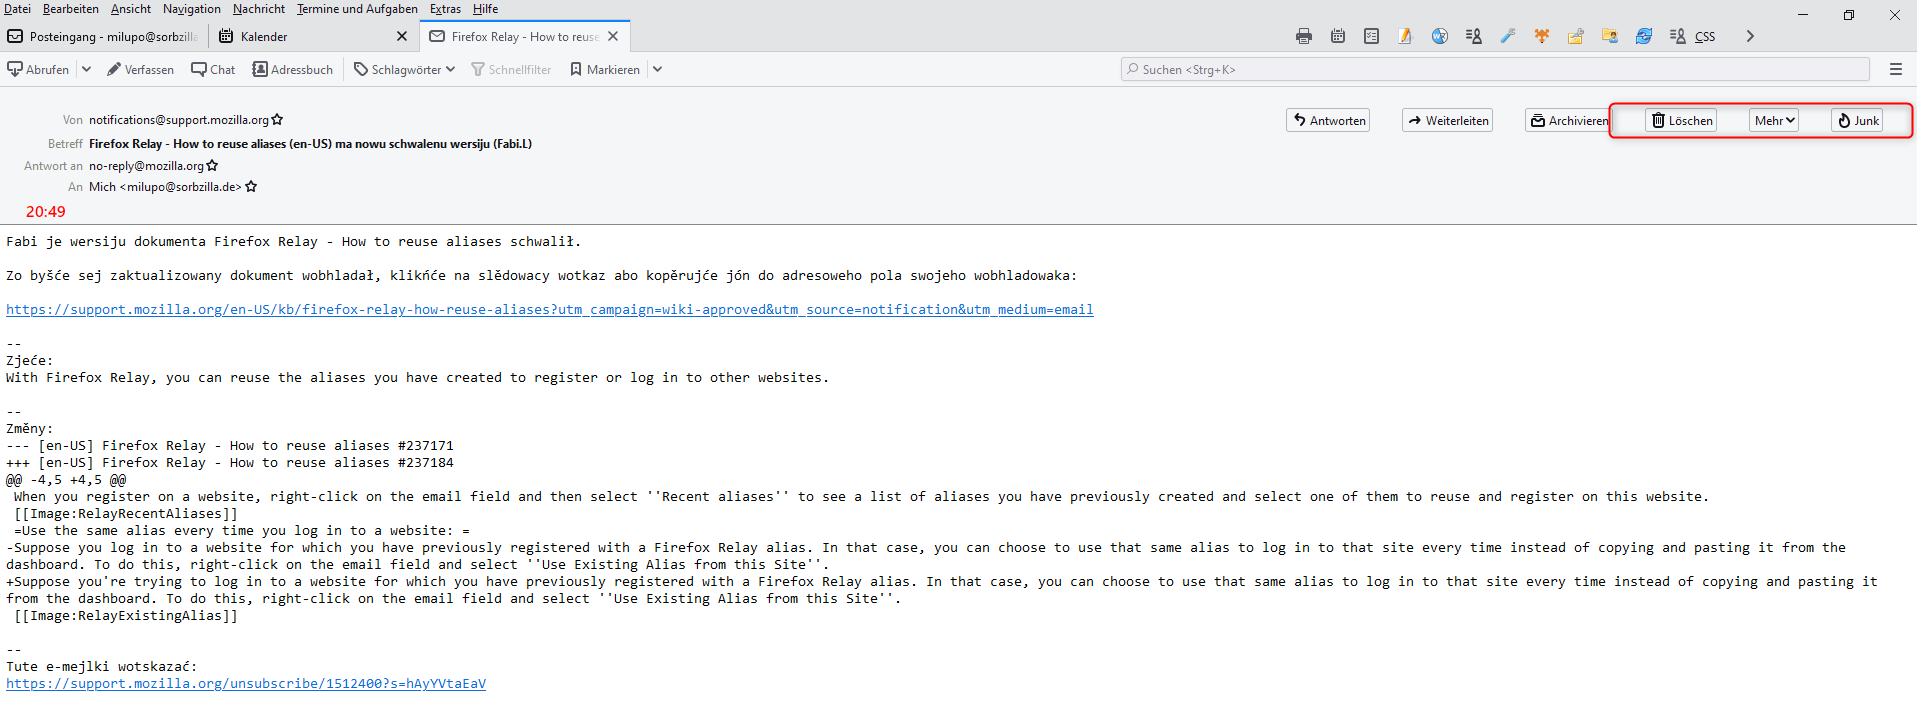Open the Hilfe menu
Screen dimensions: 1917x706
pos(485,9)
